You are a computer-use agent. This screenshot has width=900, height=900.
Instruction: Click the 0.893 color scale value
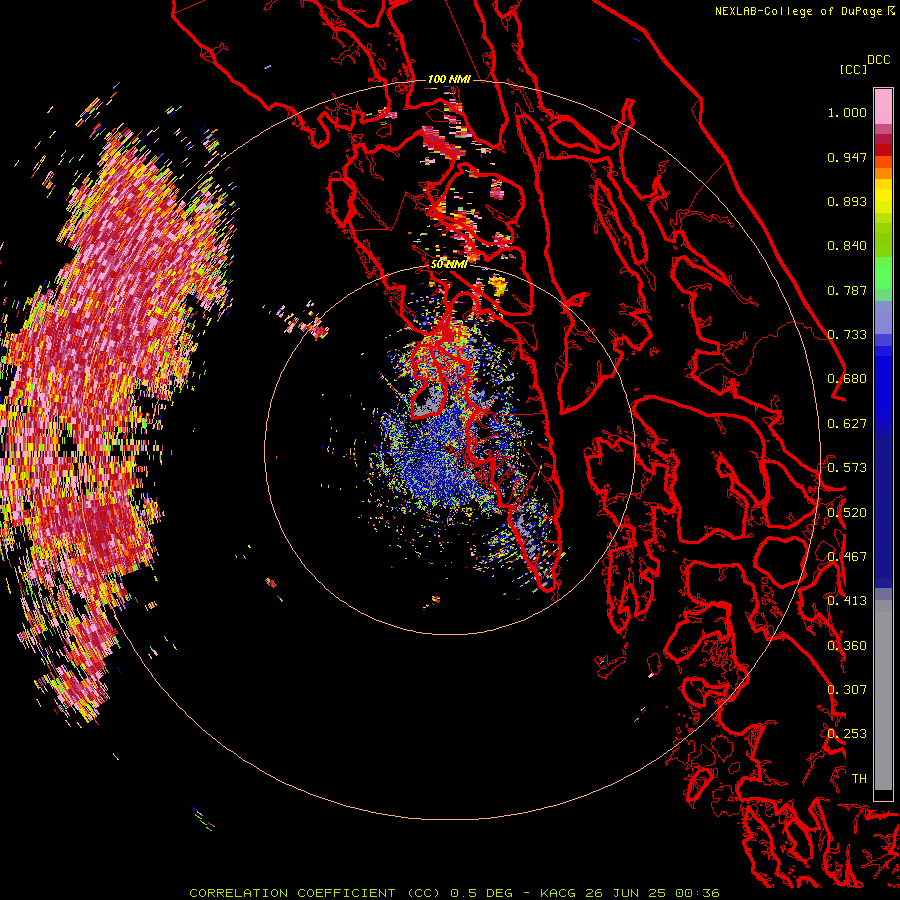click(x=847, y=201)
